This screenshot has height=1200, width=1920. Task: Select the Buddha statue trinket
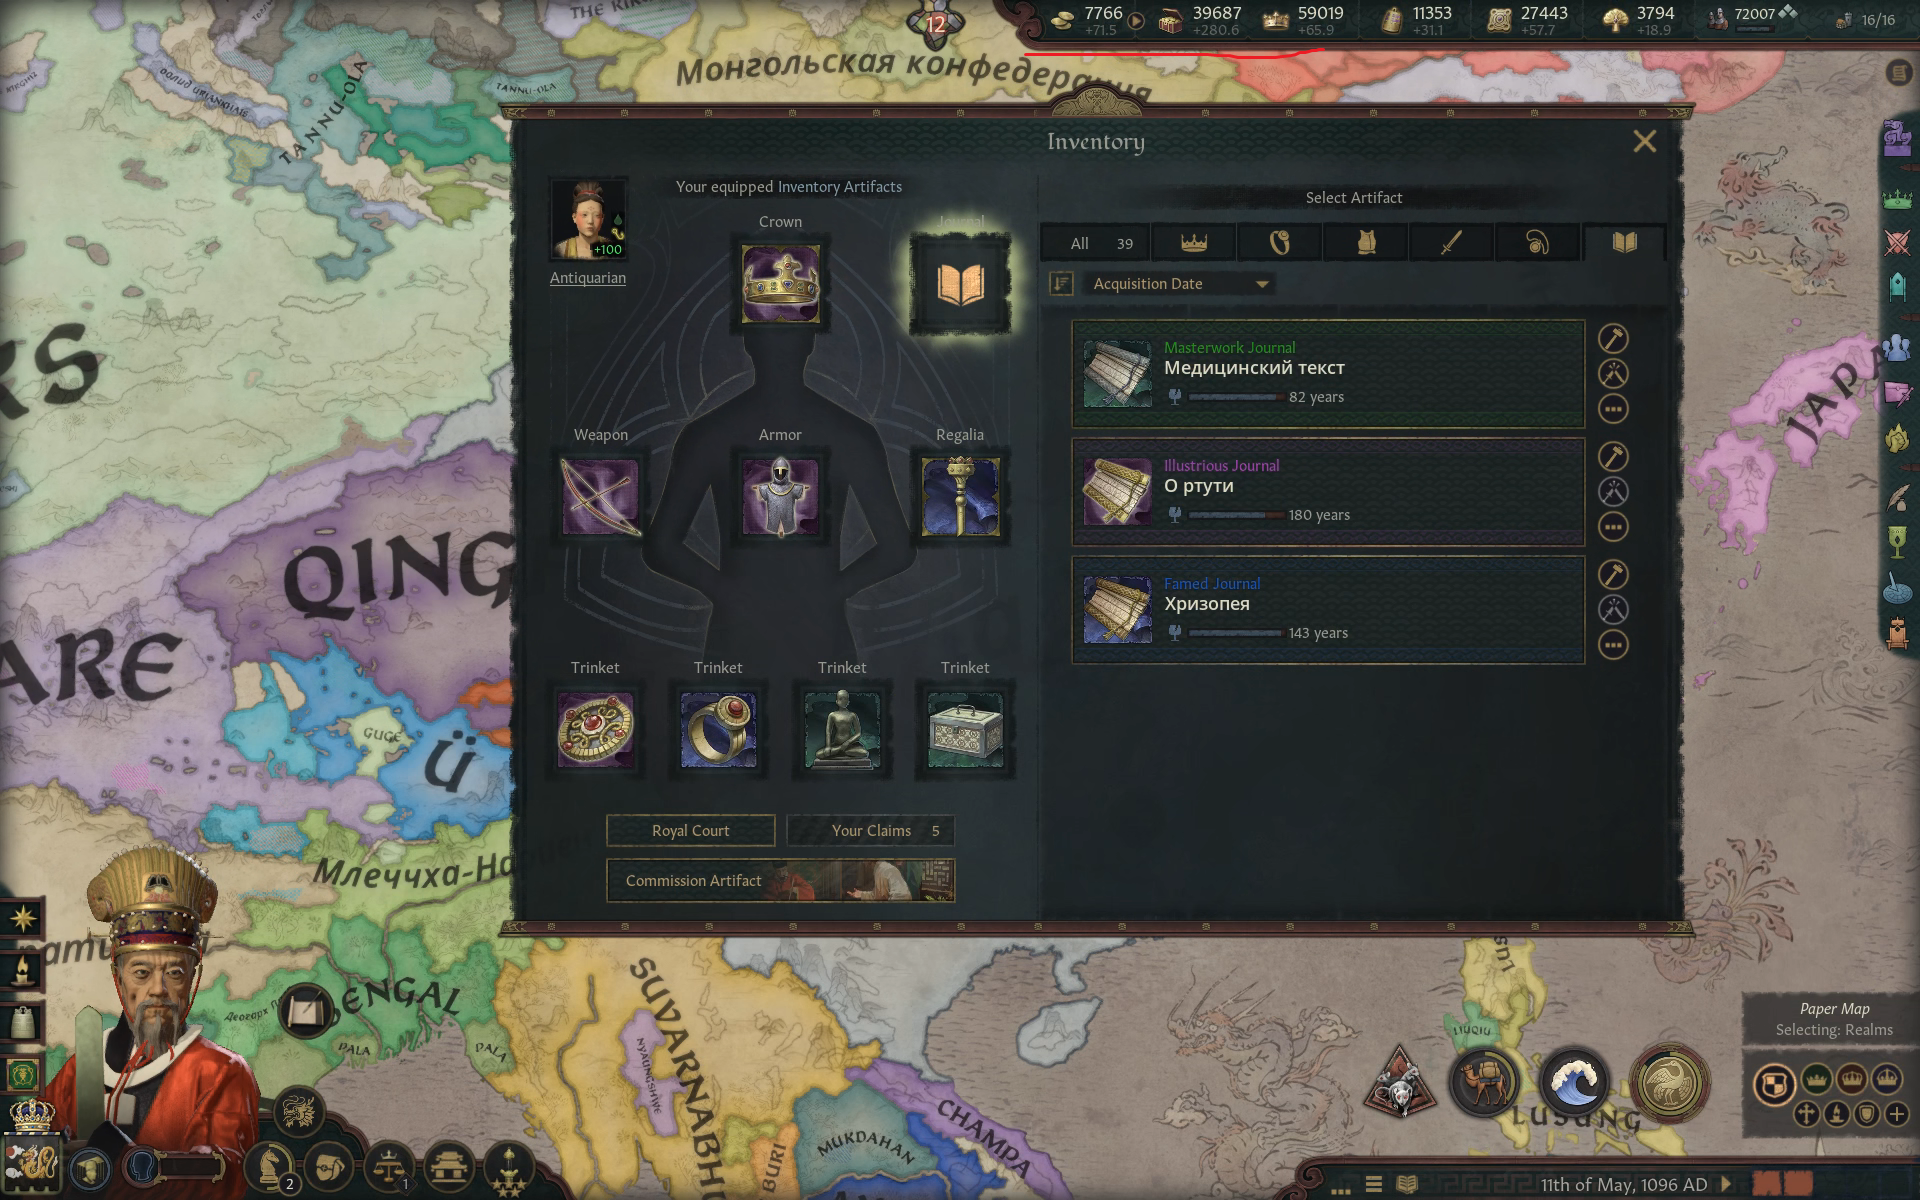point(842,730)
